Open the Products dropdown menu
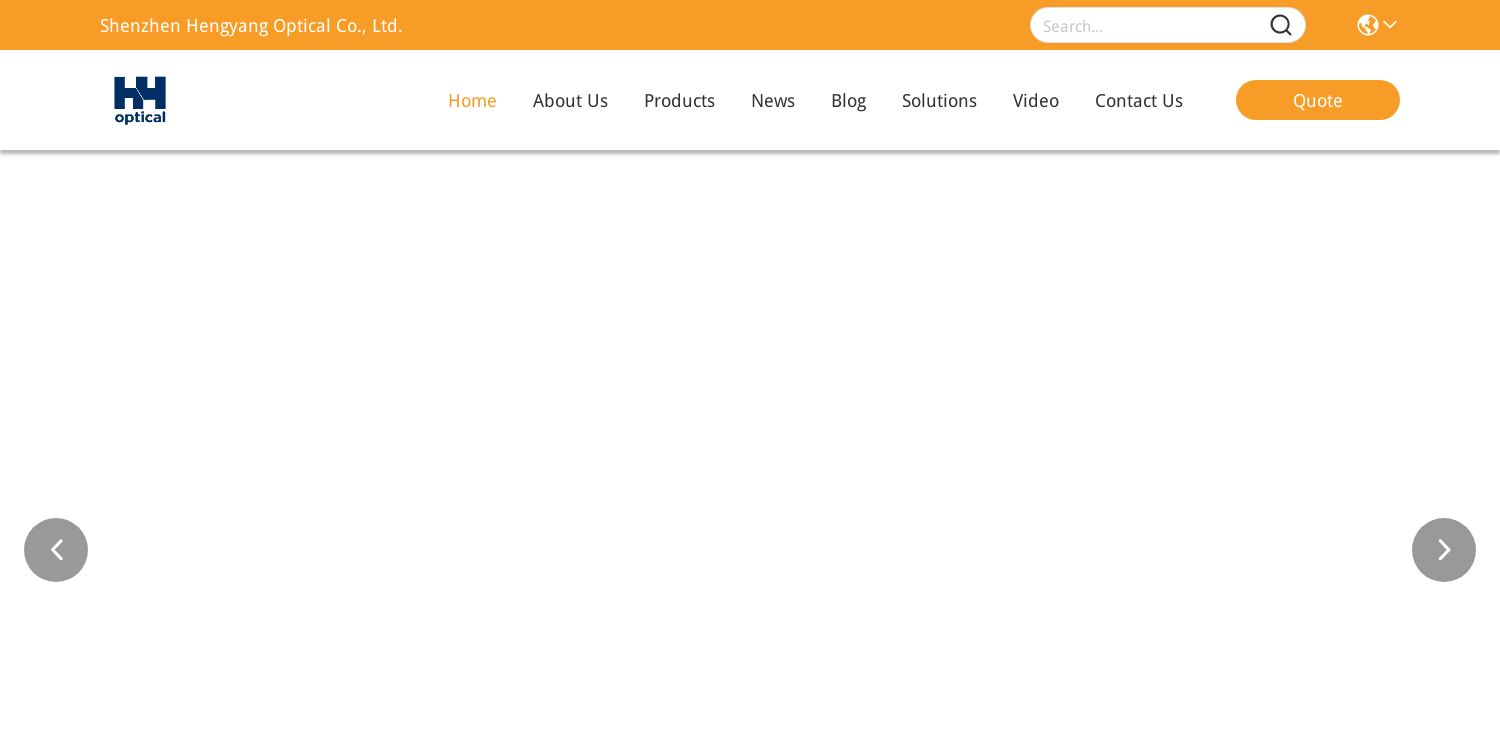The width and height of the screenshot is (1500, 756). click(679, 100)
